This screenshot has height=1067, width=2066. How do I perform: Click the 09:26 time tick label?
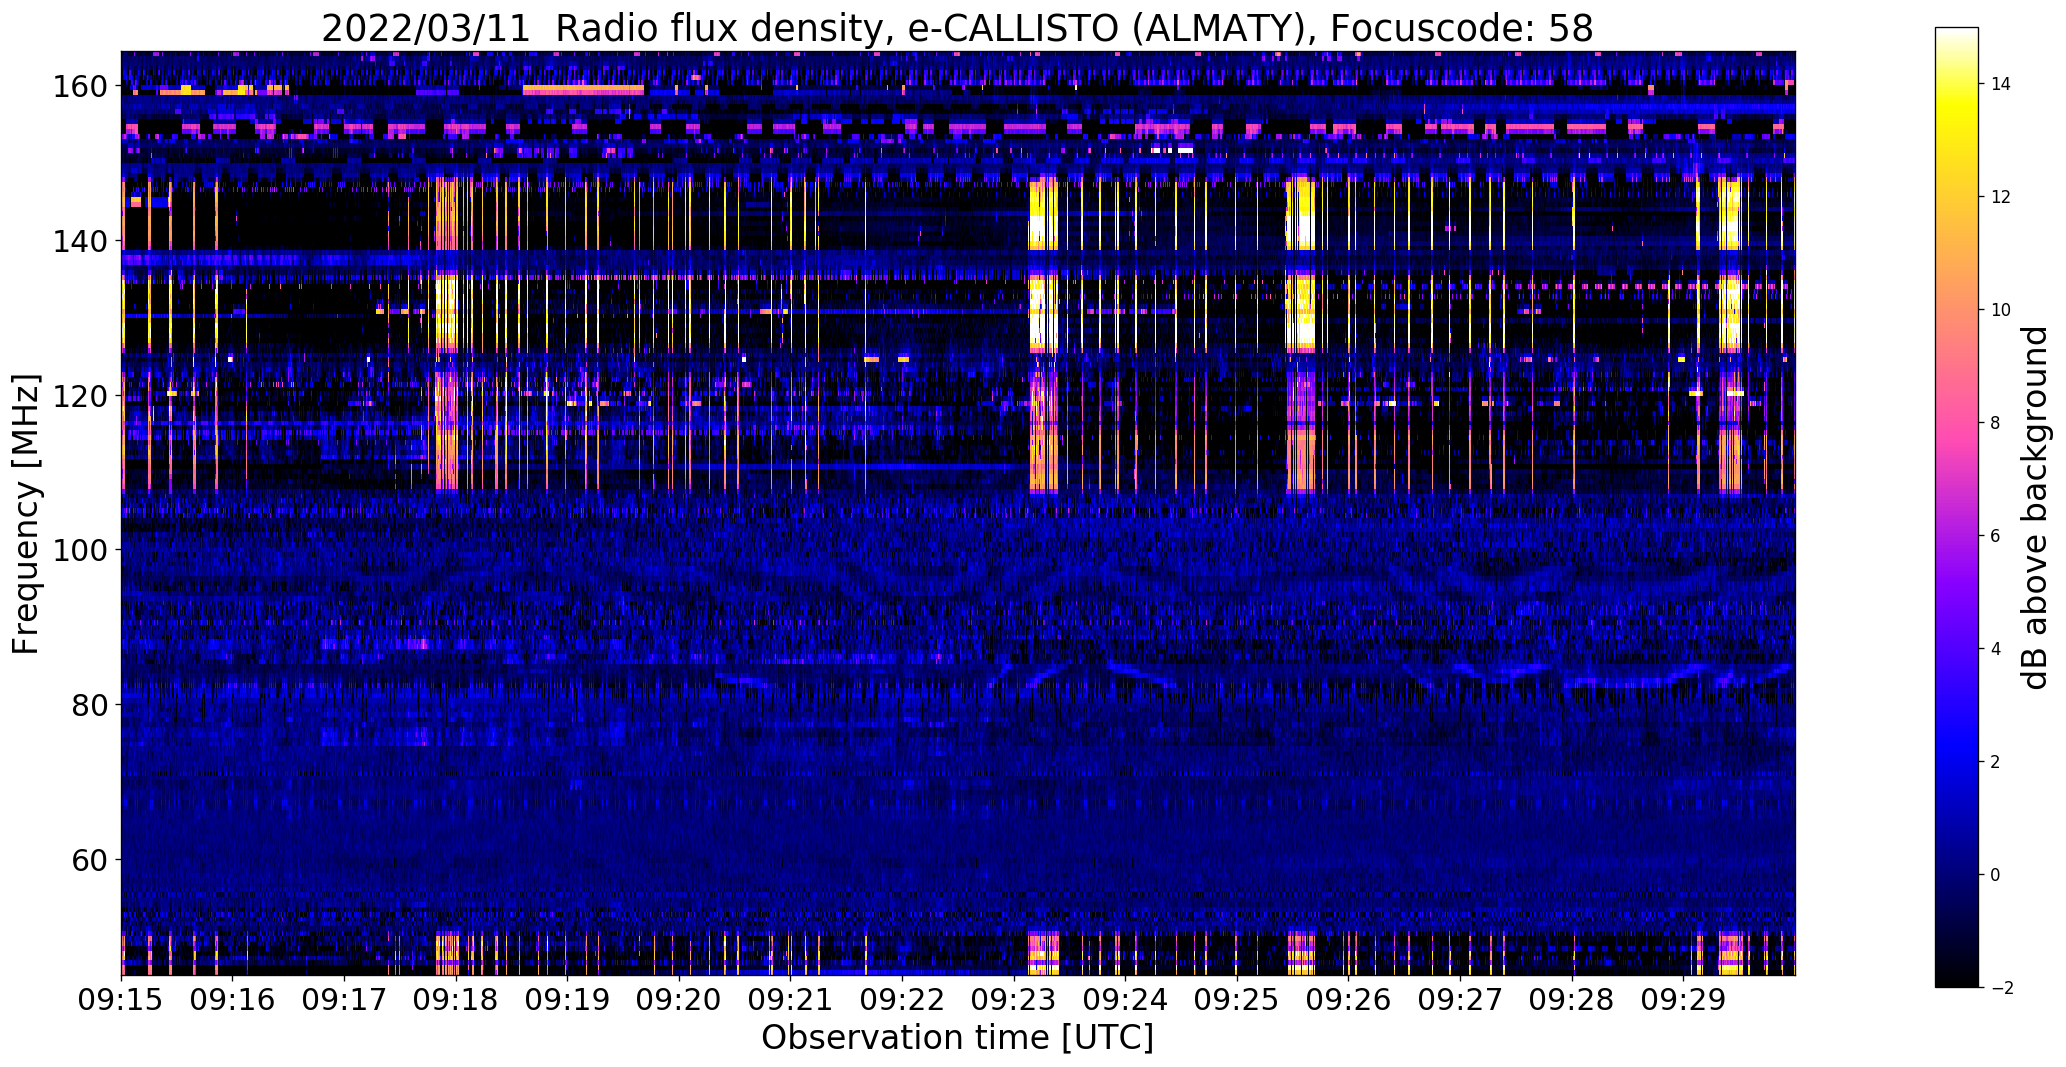click(1349, 1000)
